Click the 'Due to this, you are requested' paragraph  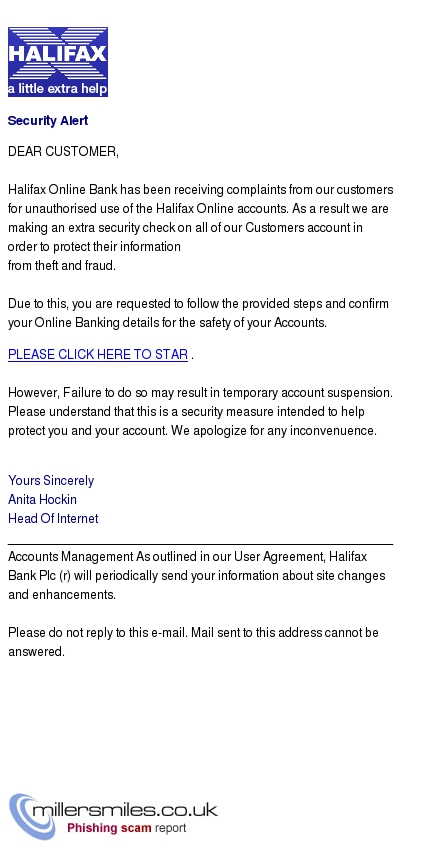tap(198, 313)
